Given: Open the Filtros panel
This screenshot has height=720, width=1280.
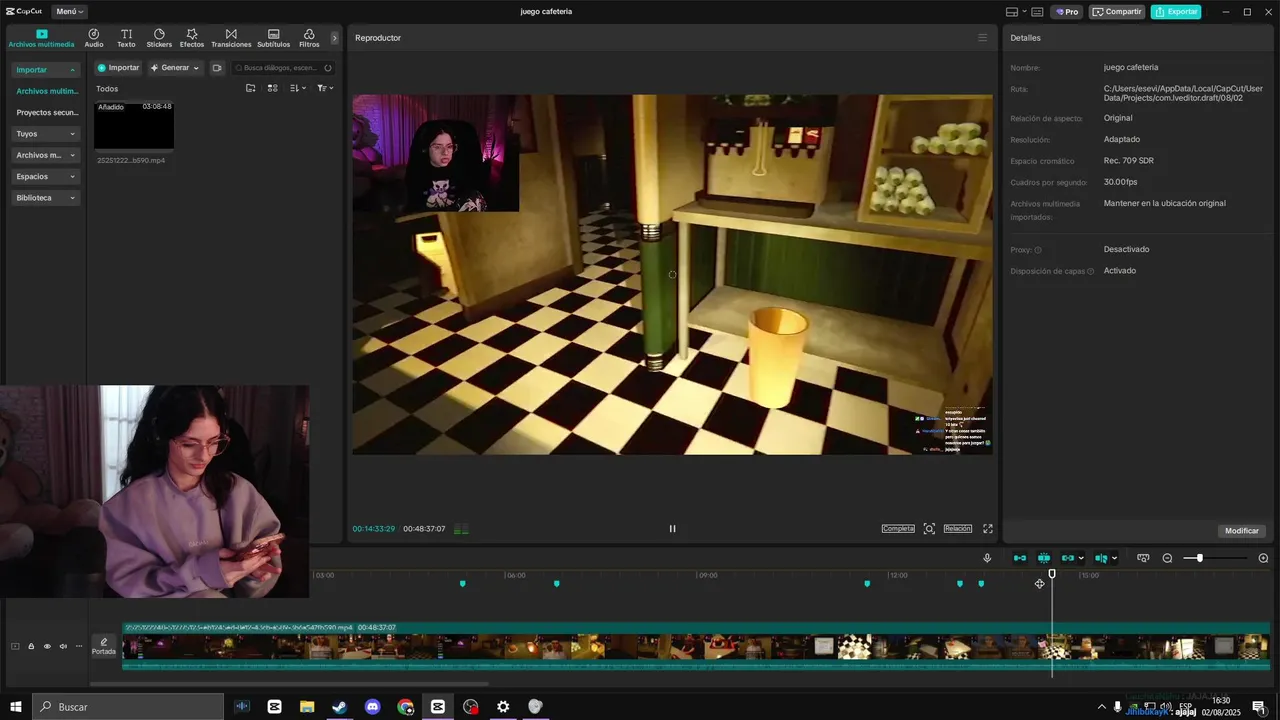Looking at the screenshot, I should 309,38.
